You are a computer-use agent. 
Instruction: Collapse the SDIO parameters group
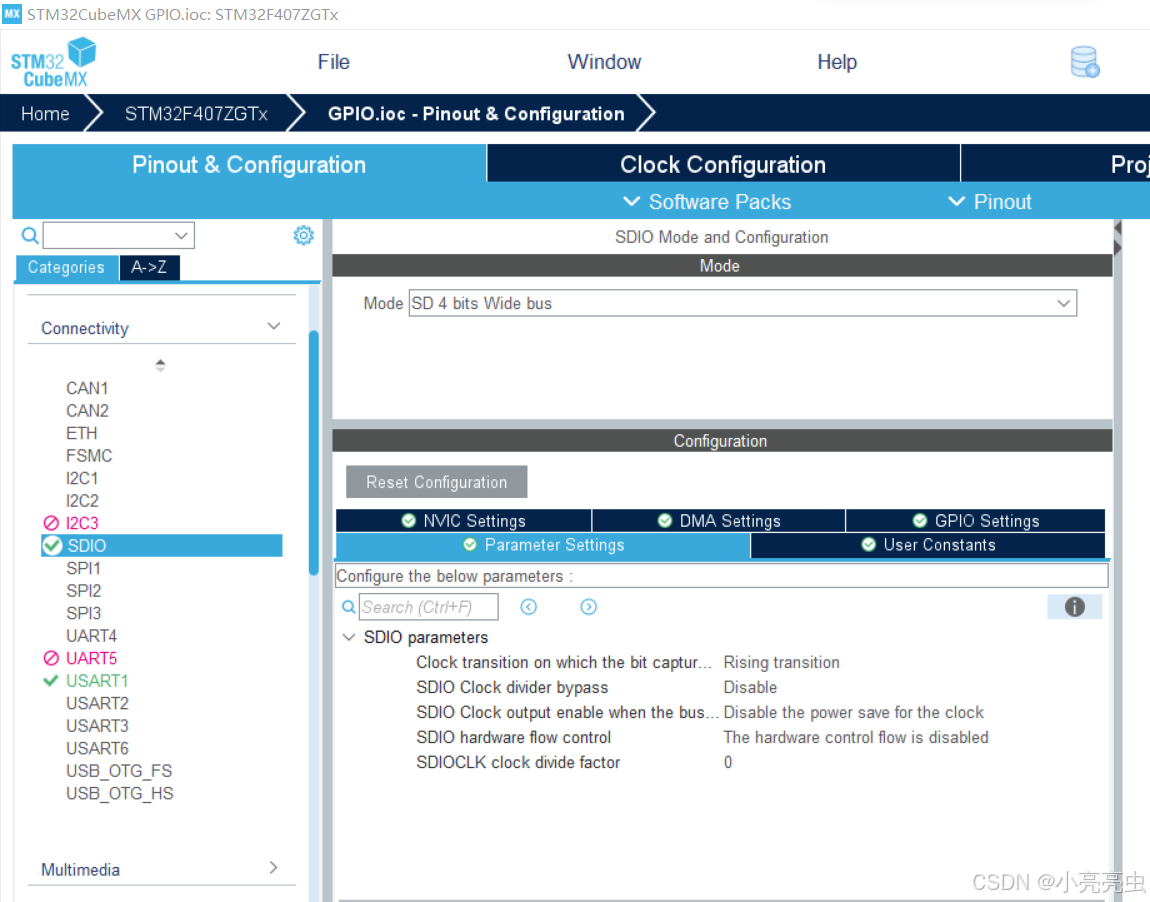click(x=350, y=637)
